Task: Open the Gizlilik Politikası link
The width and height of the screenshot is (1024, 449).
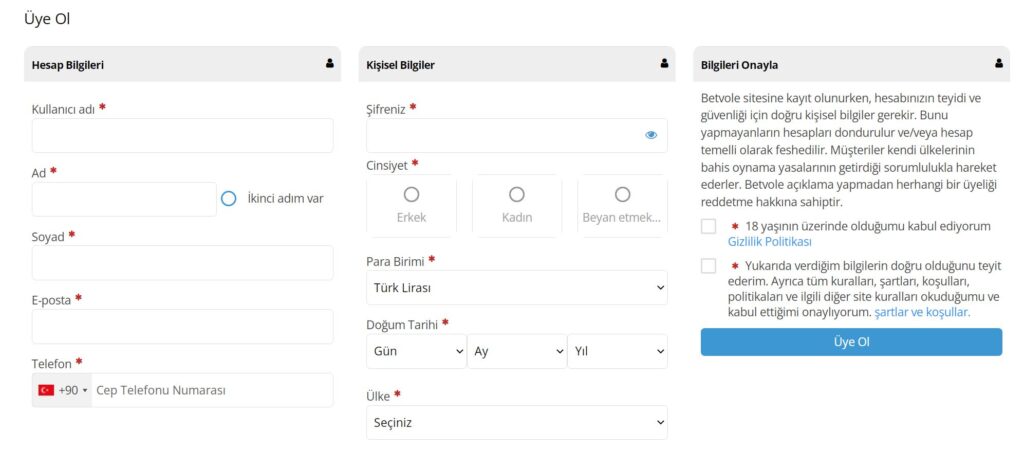Action: point(769,241)
